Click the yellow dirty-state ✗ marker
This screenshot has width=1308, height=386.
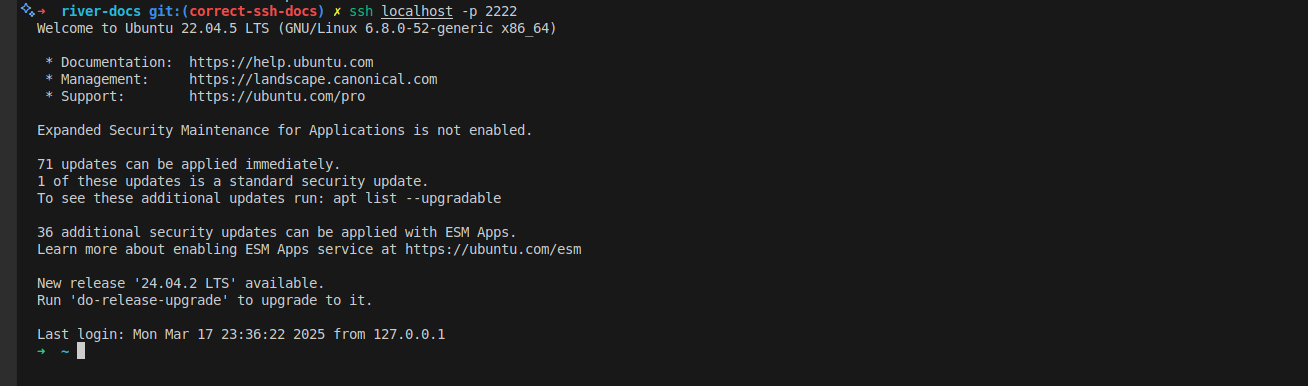tap(337, 11)
